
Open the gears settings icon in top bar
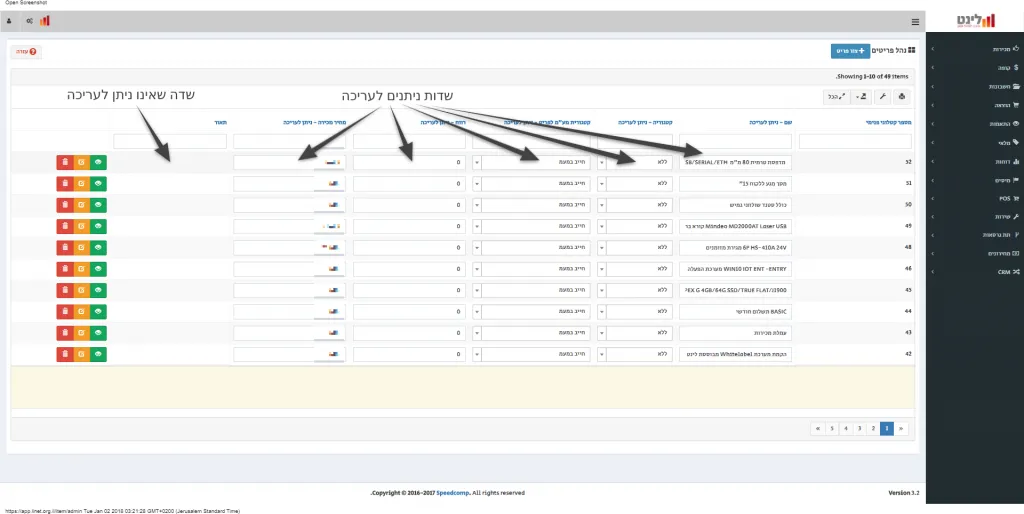point(29,22)
